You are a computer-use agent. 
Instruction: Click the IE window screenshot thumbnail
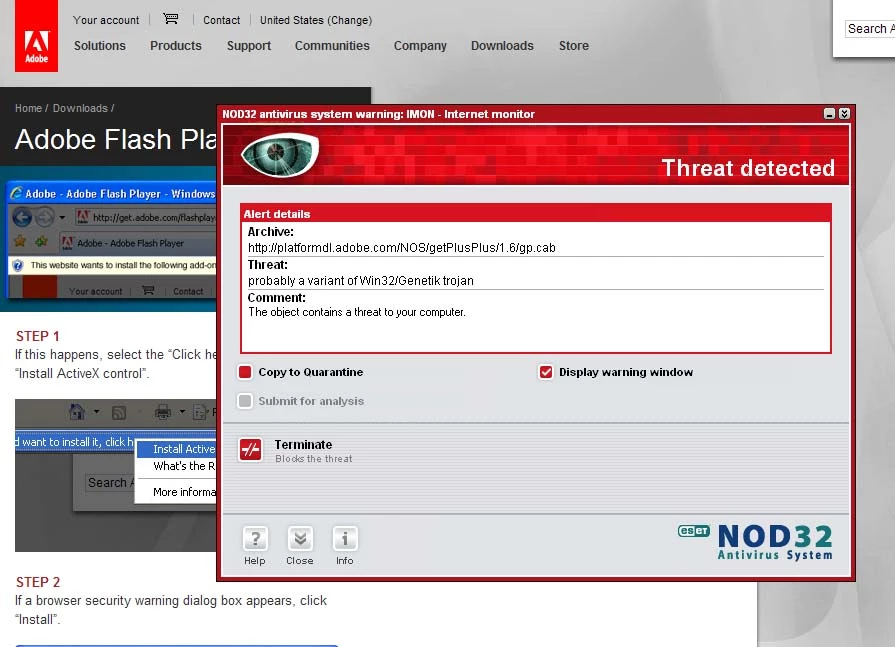click(x=113, y=239)
